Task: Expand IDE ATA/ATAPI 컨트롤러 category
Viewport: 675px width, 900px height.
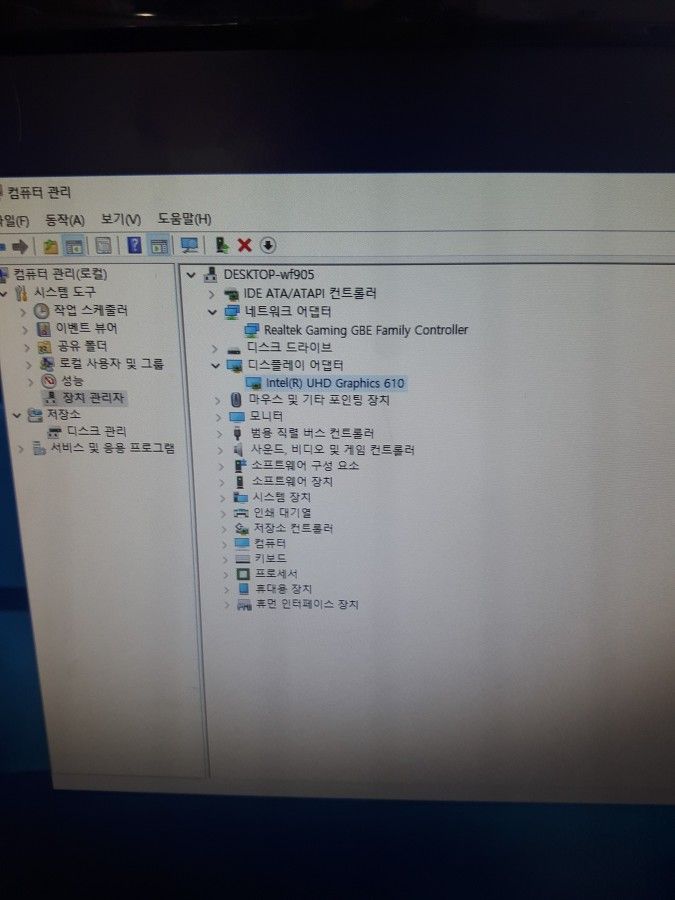Action: point(211,294)
